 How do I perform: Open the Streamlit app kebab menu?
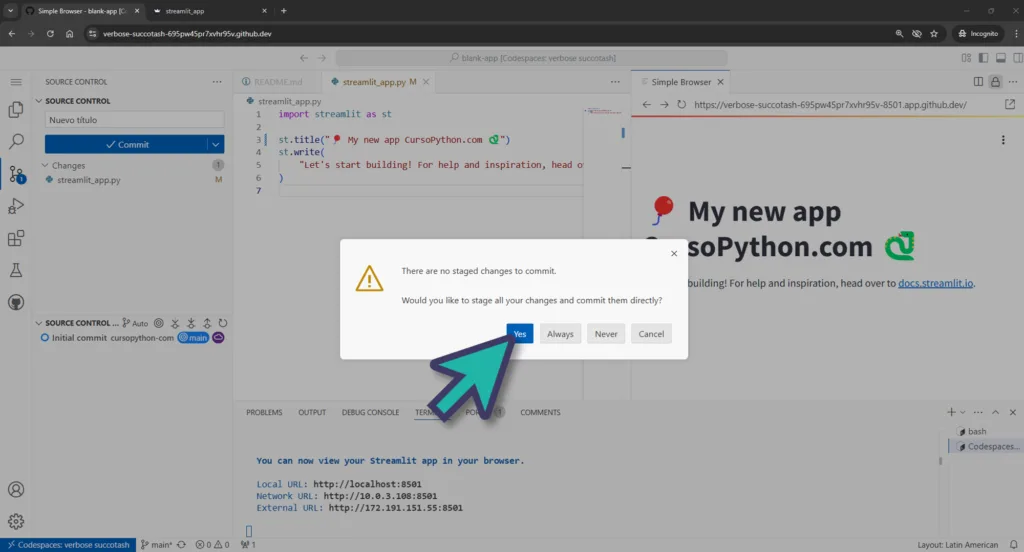pyautogui.click(x=1003, y=140)
